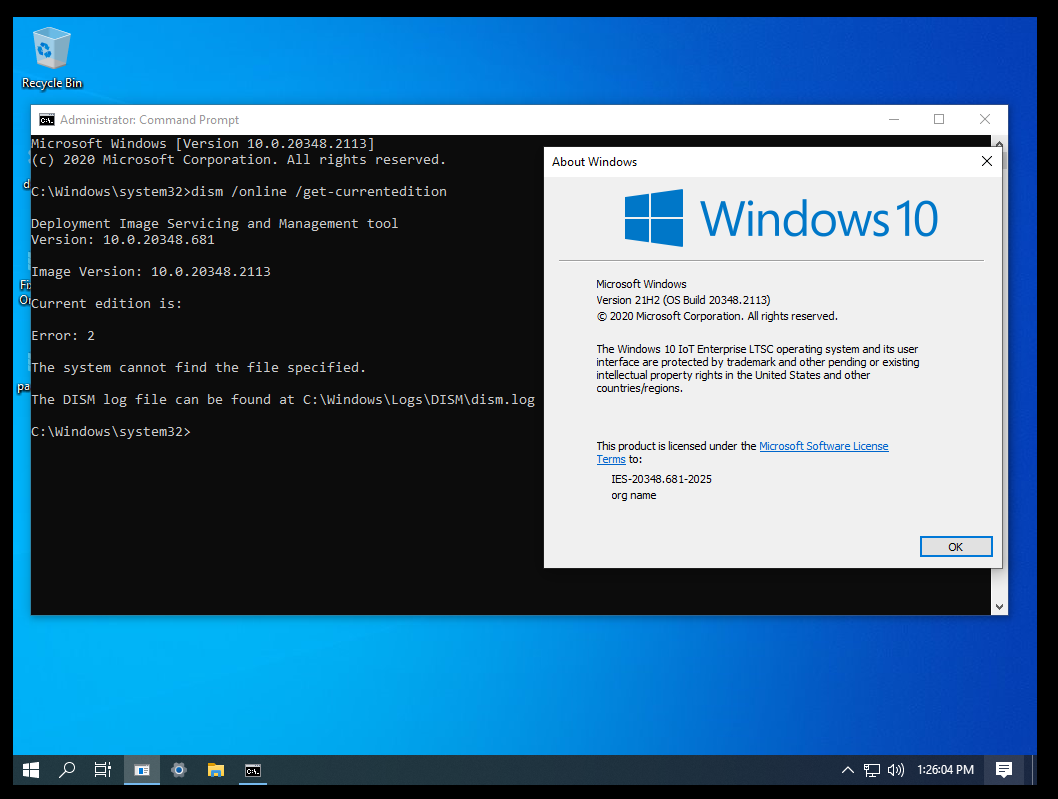Click 'Image Version: 10.0.20348.2113' text
Viewport: 1058px width, 799px height.
[x=151, y=271]
